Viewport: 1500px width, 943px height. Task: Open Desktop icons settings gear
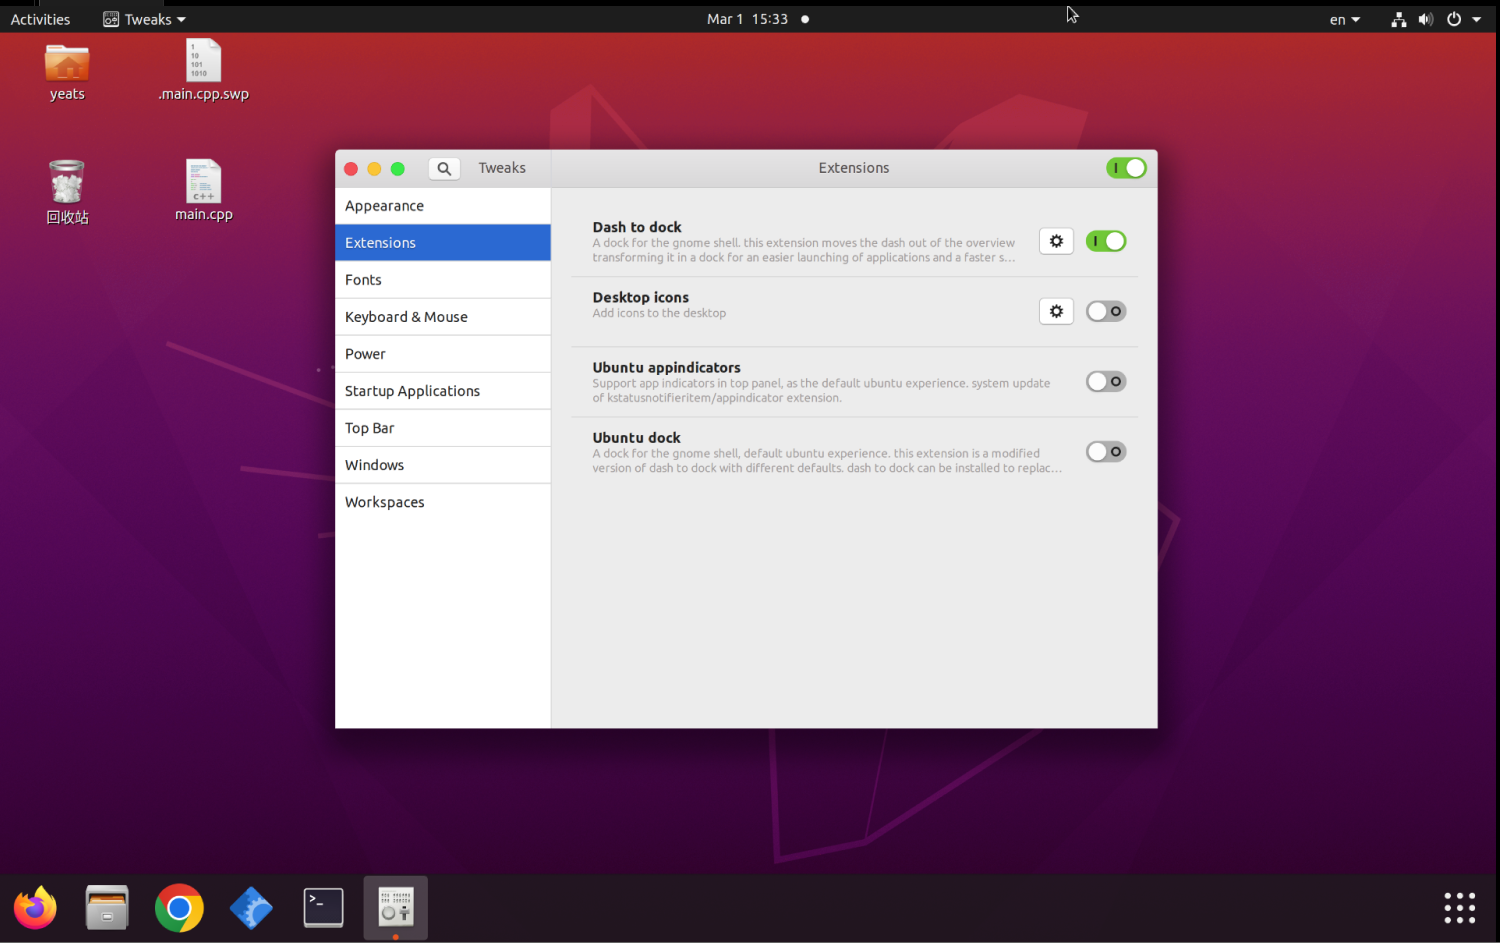click(x=1056, y=310)
